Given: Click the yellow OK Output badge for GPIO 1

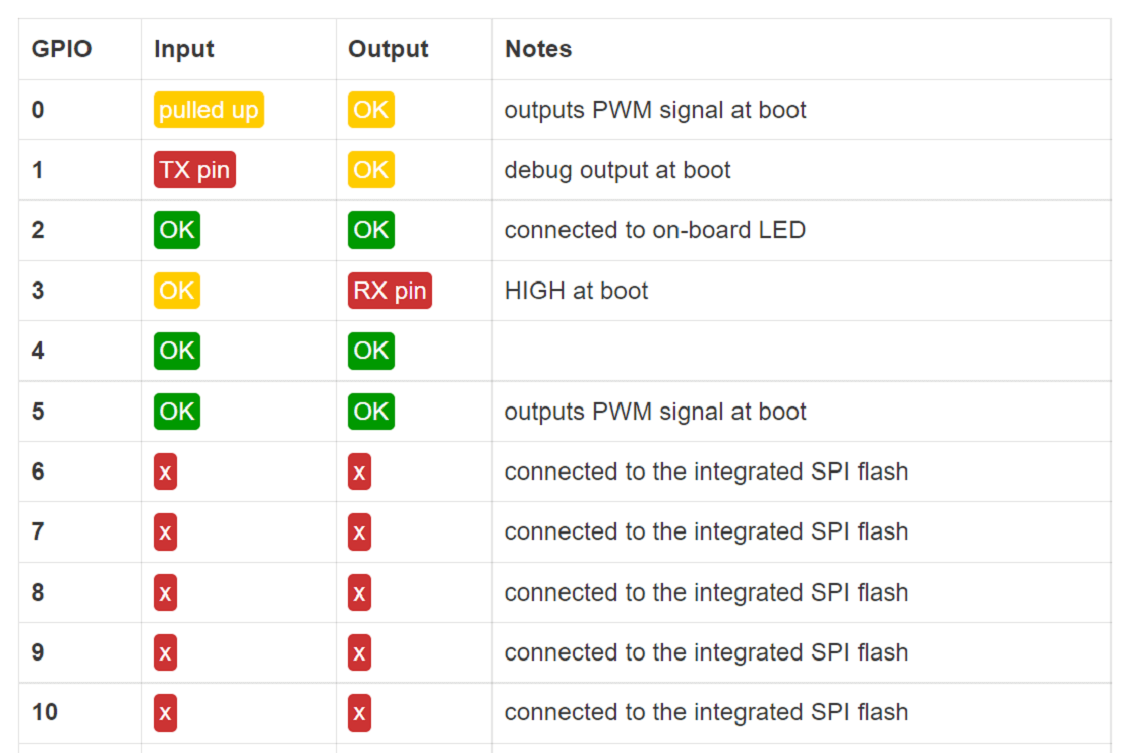Looking at the screenshot, I should tap(371, 170).
